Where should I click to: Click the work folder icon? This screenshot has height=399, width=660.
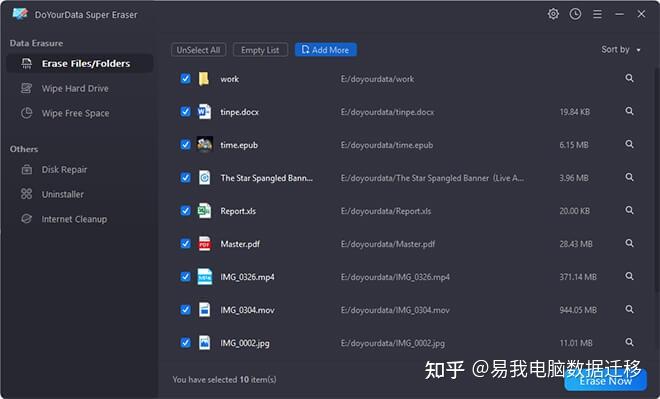(204, 79)
